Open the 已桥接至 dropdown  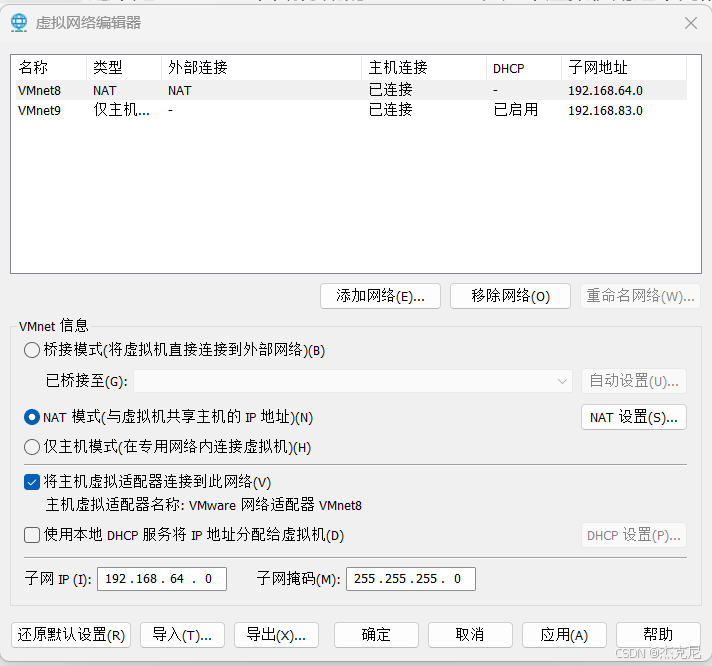[x=353, y=381]
